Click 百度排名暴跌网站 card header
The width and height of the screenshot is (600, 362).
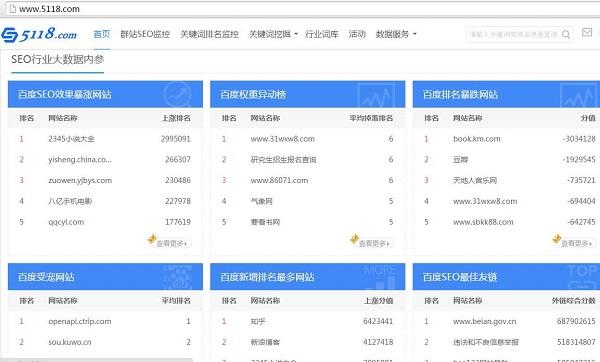click(x=506, y=94)
